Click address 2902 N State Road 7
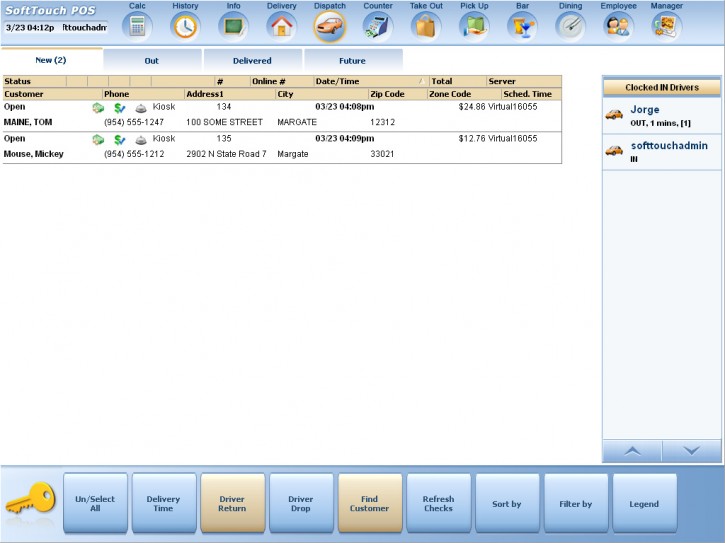Viewport: 725px width, 543px height. 226,154
